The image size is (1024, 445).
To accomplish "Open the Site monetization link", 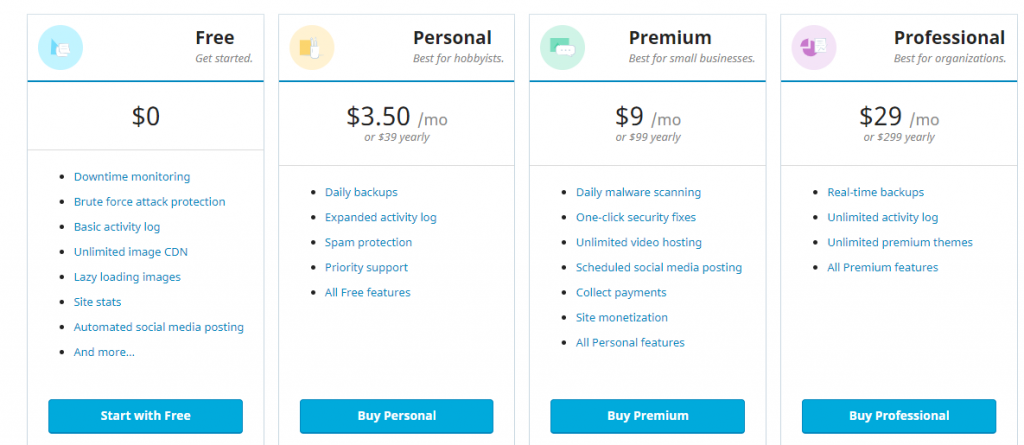I will pyautogui.click(x=621, y=317).
